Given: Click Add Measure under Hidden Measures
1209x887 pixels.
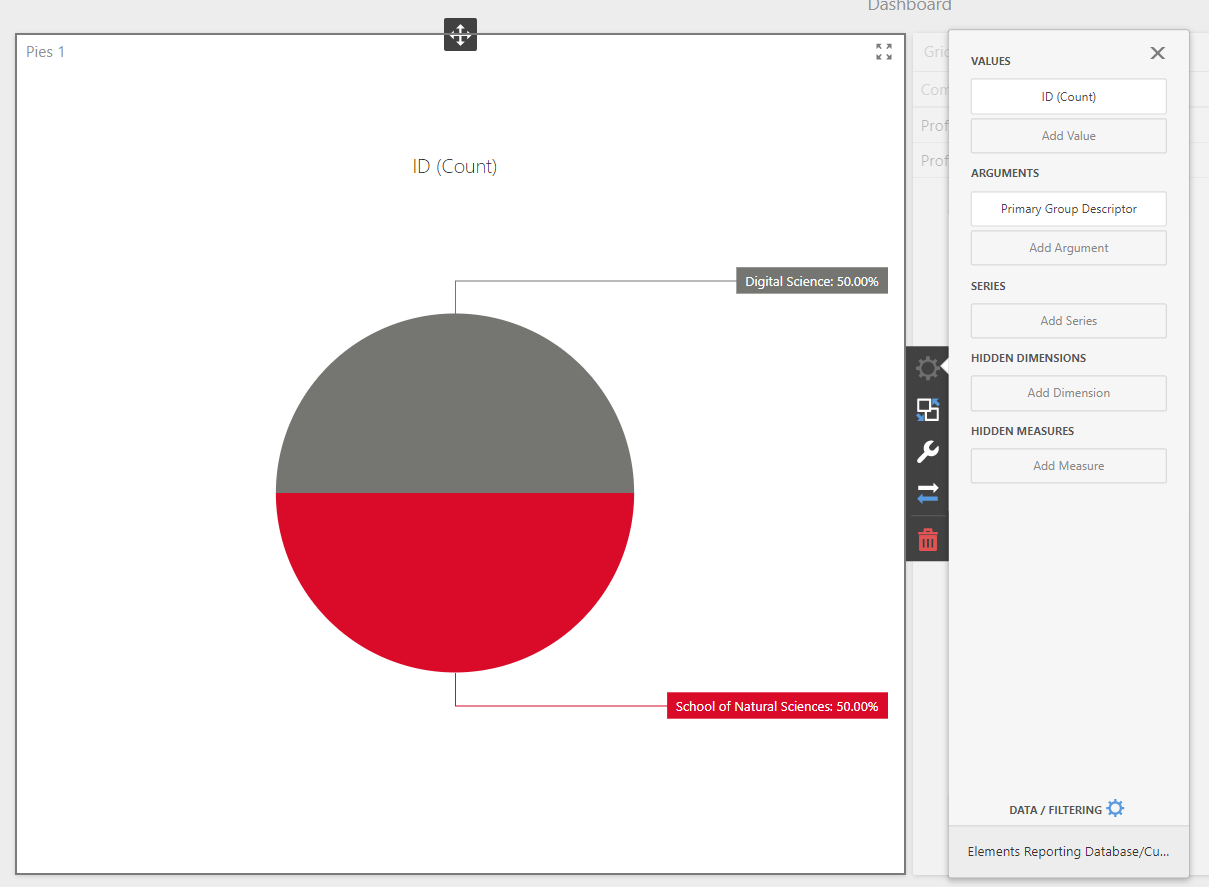Looking at the screenshot, I should click(x=1068, y=466).
